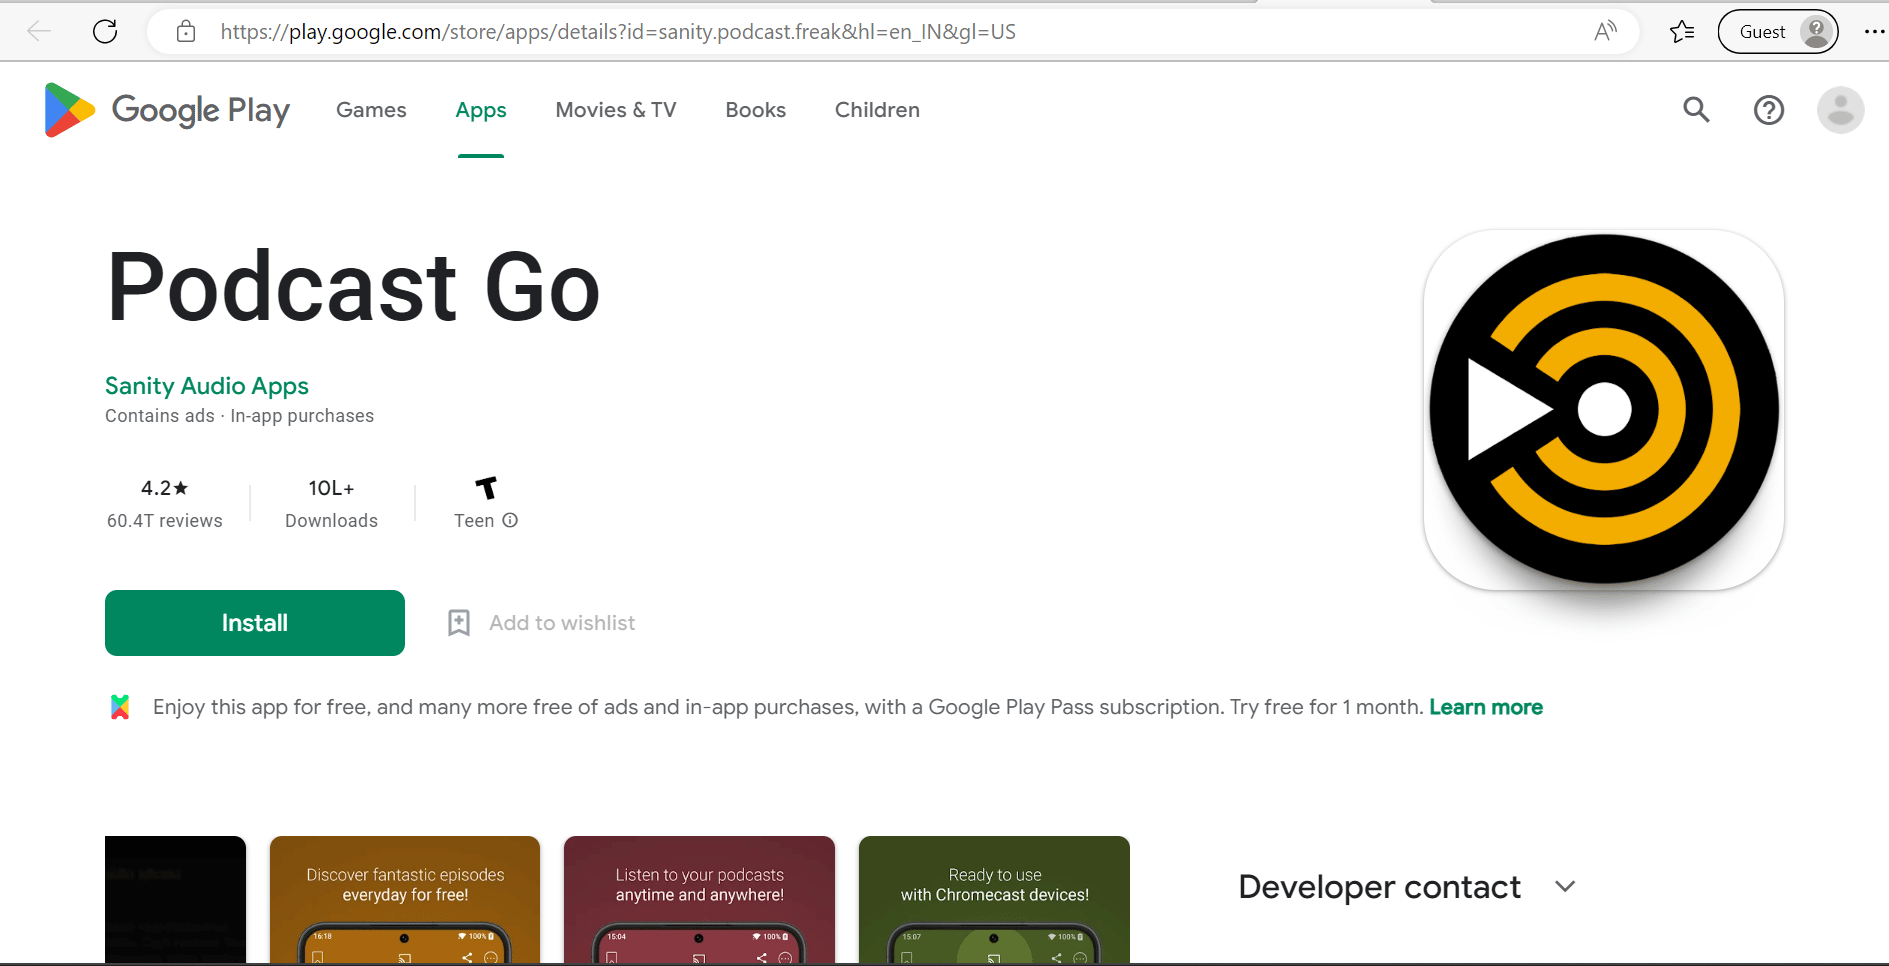Image resolution: width=1889 pixels, height=966 pixels.
Task: Open the 'Discover fantastic episodes' screenshot
Action: [x=405, y=899]
